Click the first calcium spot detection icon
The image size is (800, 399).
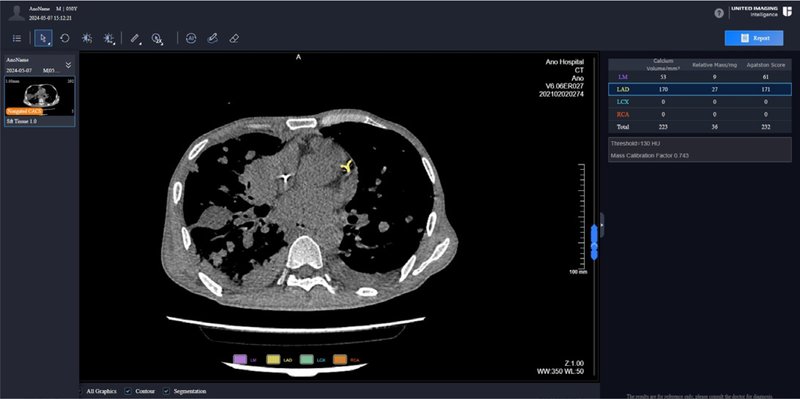coord(87,38)
